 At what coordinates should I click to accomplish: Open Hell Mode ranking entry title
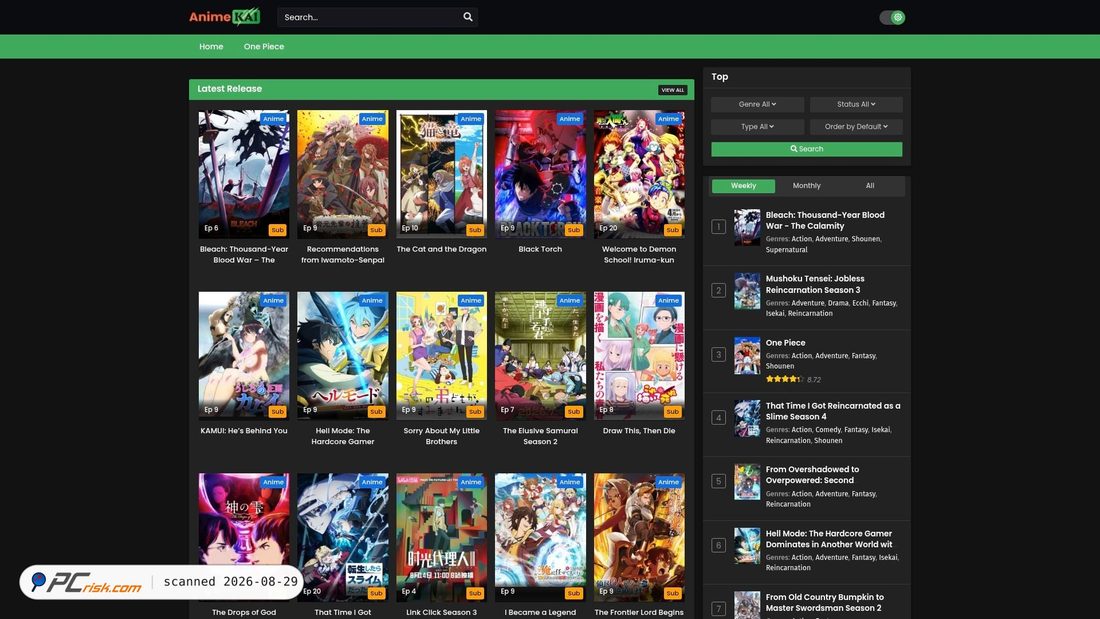[829, 539]
